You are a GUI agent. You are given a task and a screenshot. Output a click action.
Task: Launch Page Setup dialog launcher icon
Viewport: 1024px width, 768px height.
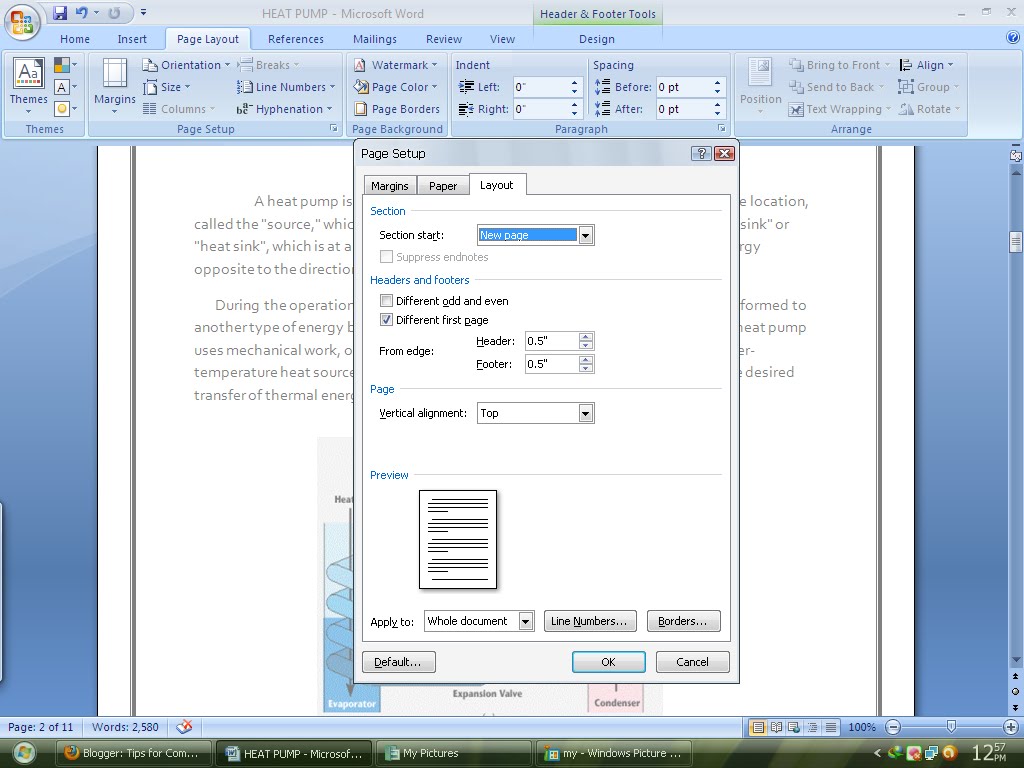pos(334,129)
